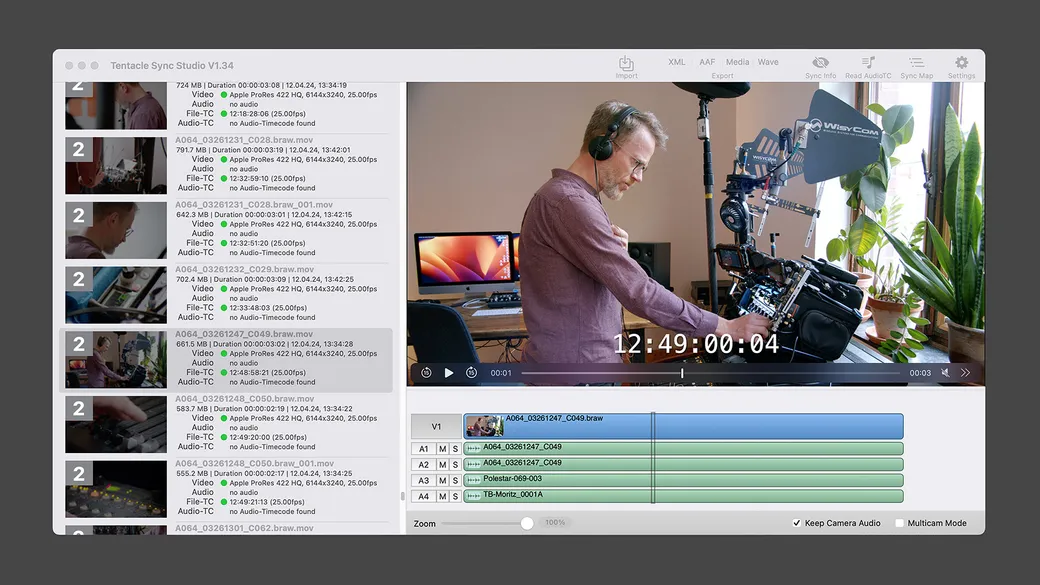Uncheck Keep Camera Audio
Screen dimensions: 1040x585
(797, 522)
